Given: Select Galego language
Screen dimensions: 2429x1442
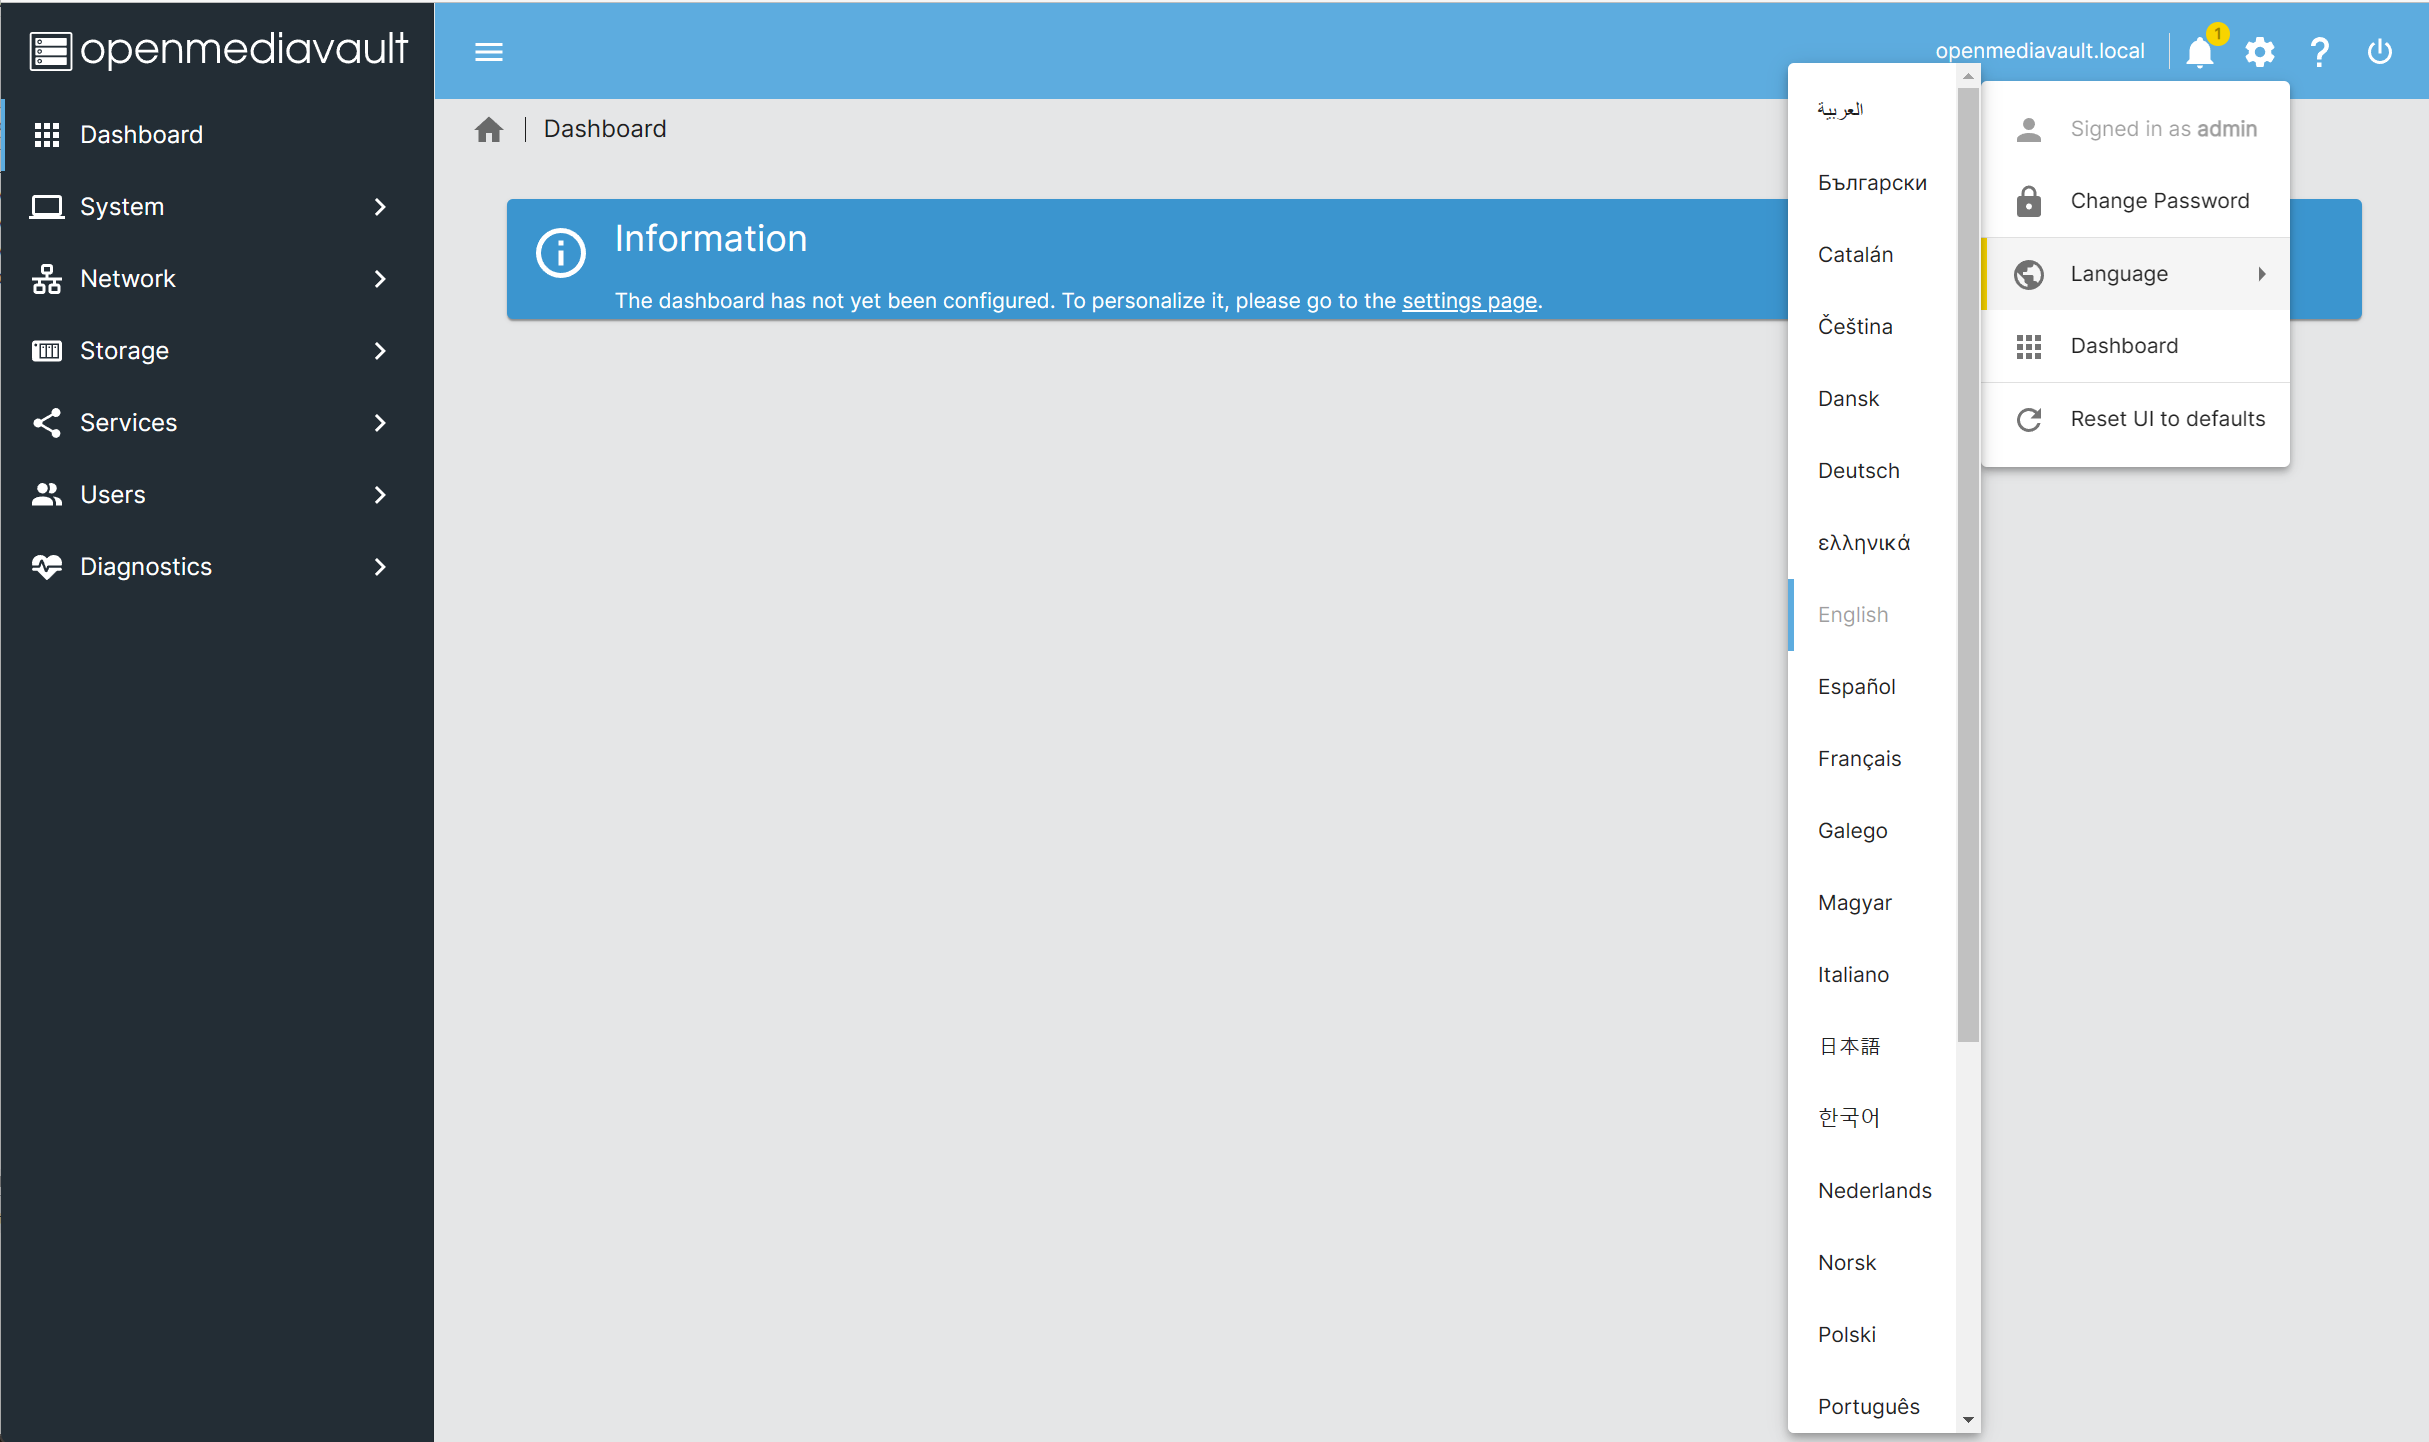Looking at the screenshot, I should [x=1872, y=831].
